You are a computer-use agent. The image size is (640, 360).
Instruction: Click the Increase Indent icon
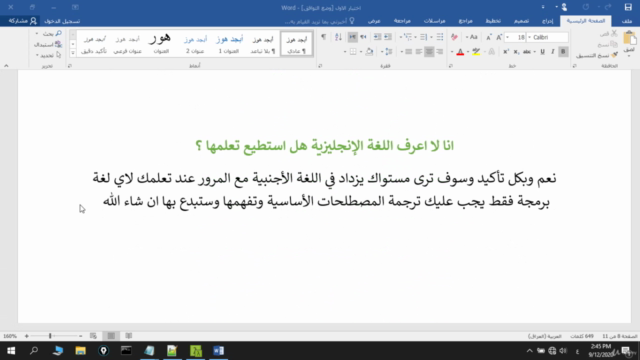378,37
